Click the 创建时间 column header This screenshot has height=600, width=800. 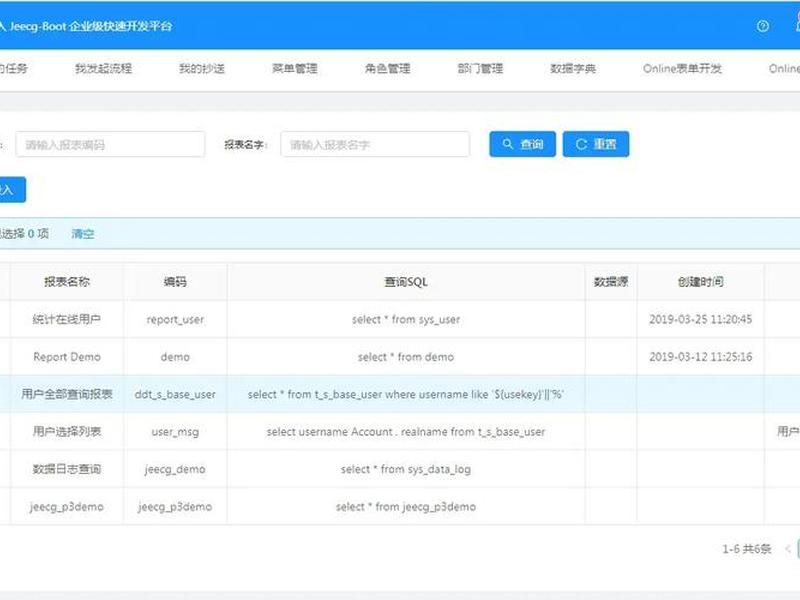point(701,282)
